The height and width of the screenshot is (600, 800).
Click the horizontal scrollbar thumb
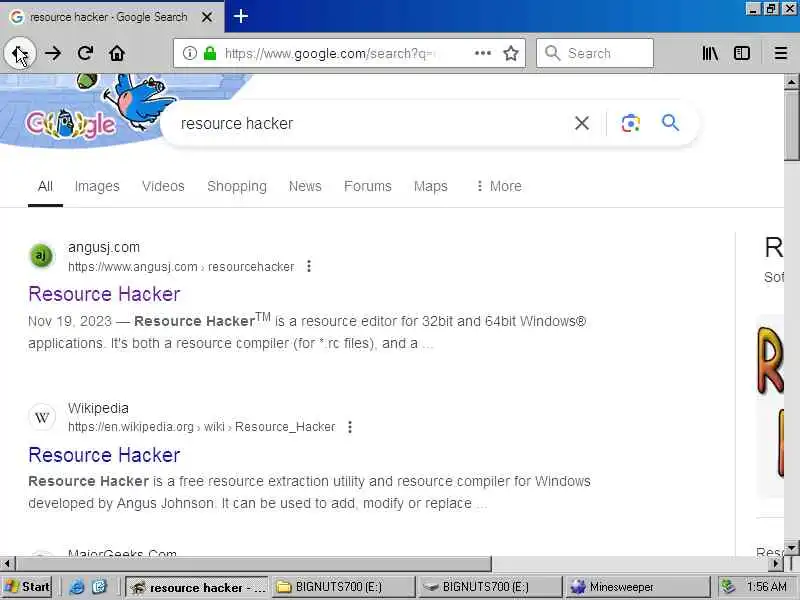(x=254, y=564)
